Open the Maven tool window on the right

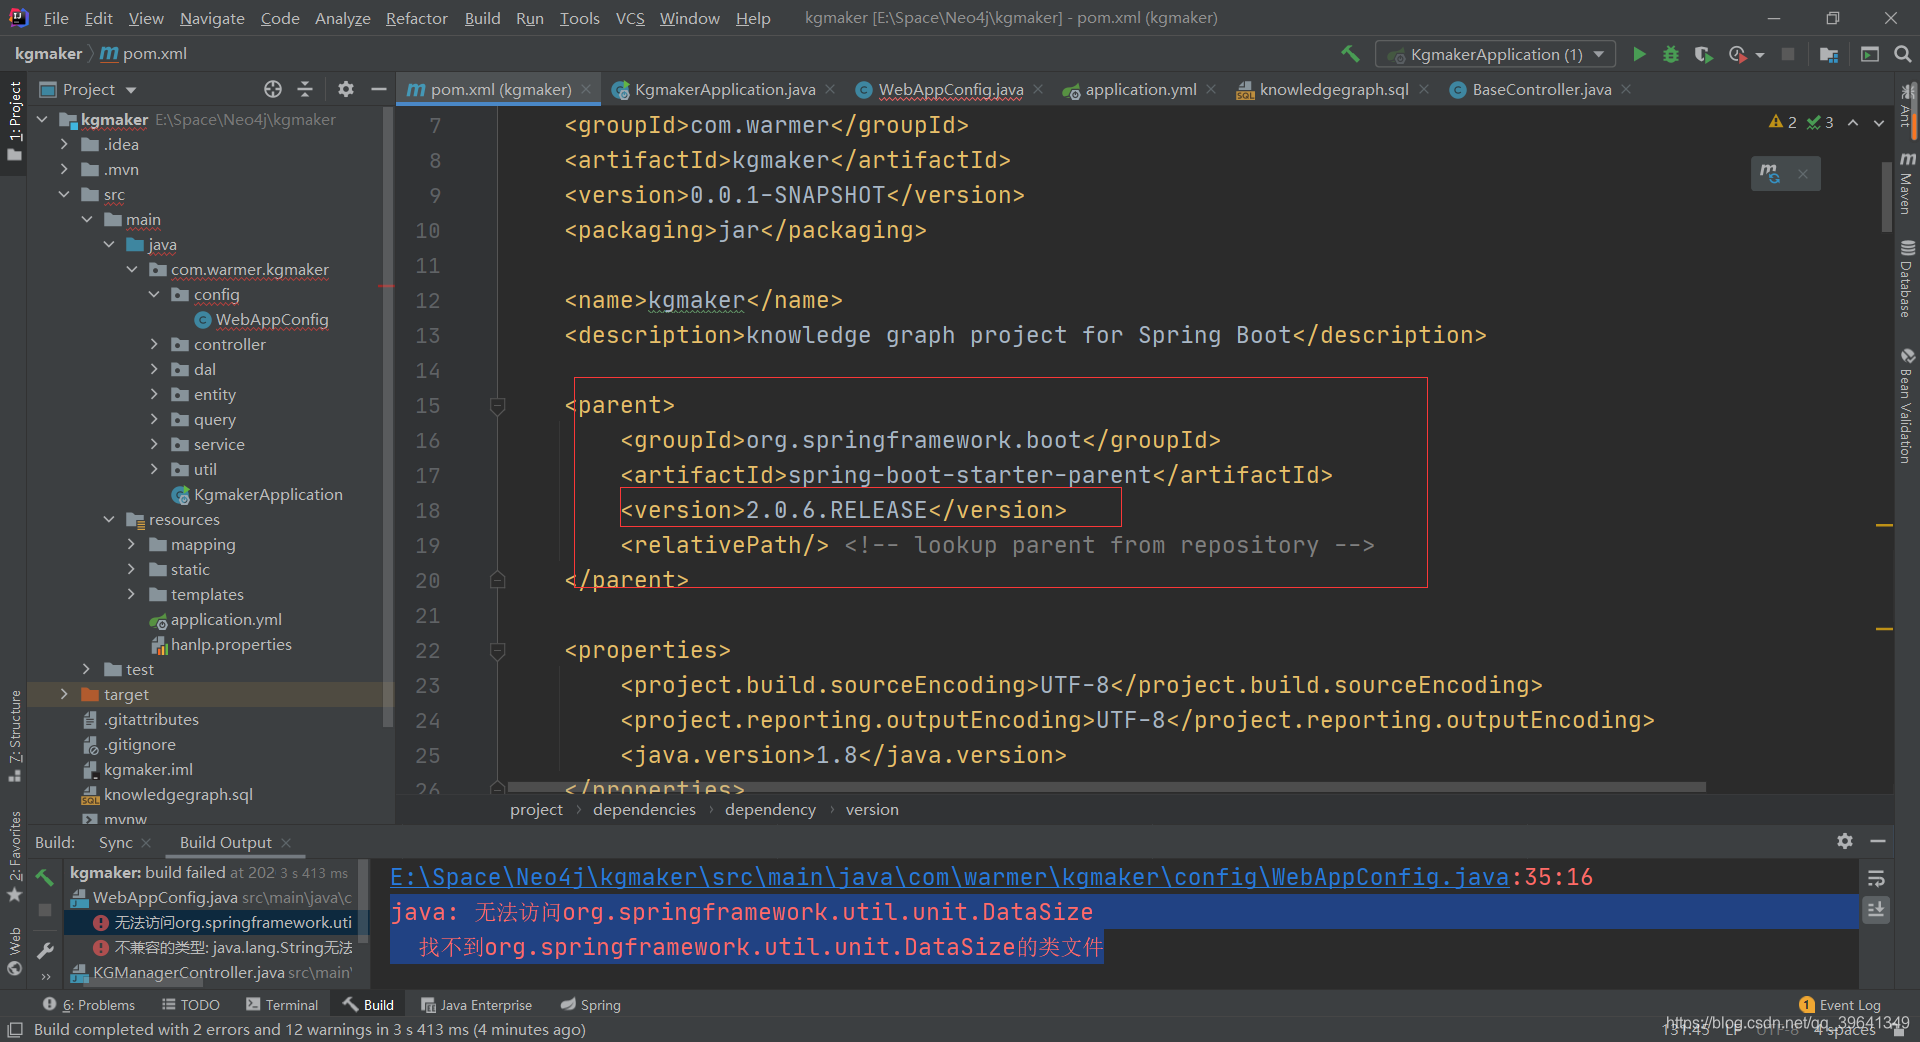point(1906,185)
